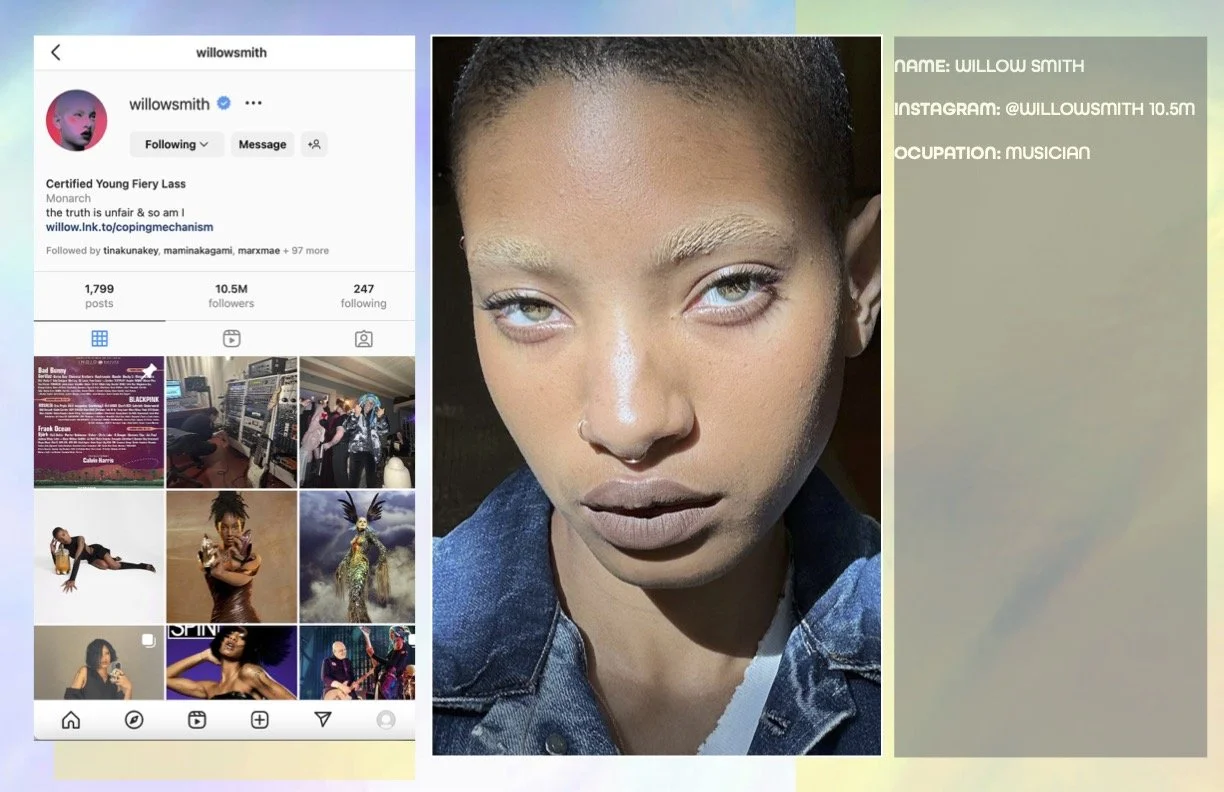Open the profile picture avatar
Viewport: 1224px width, 792px height.
pyautogui.click(x=76, y=120)
